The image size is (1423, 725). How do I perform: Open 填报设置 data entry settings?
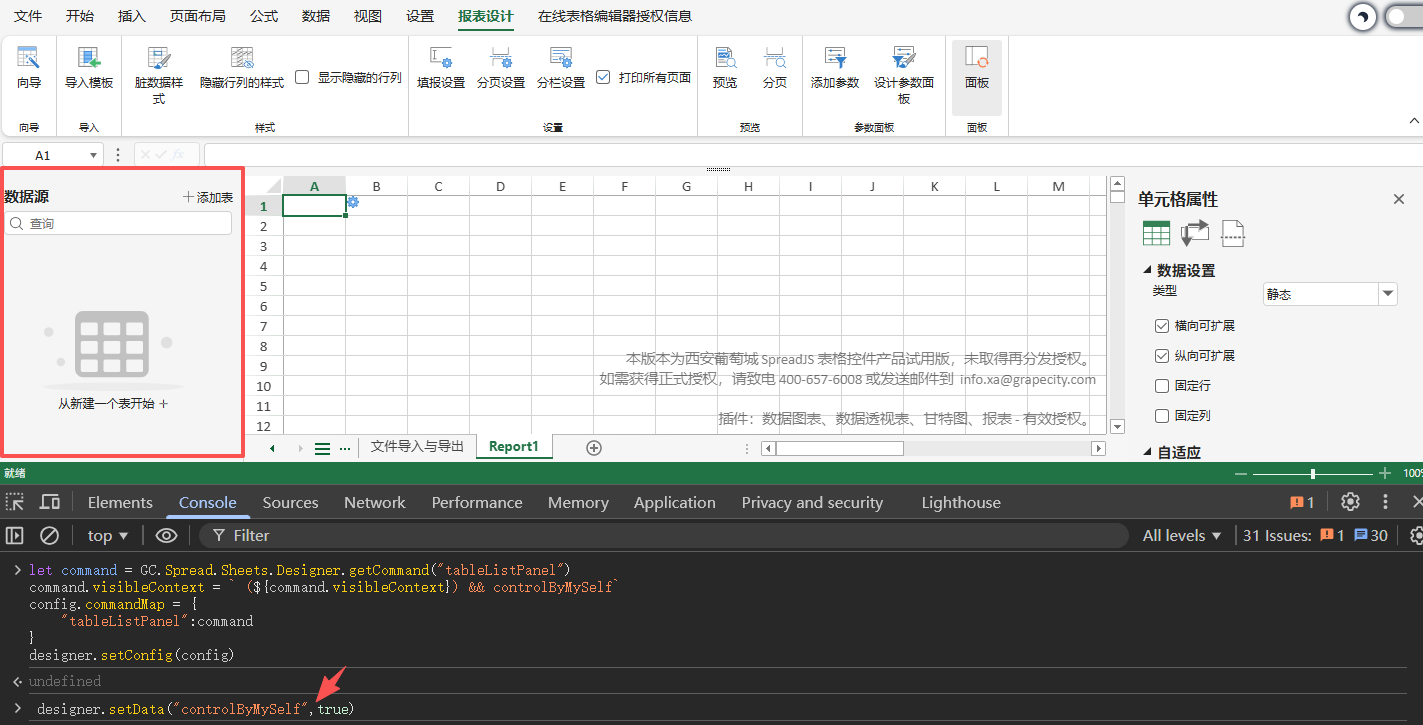coord(441,67)
